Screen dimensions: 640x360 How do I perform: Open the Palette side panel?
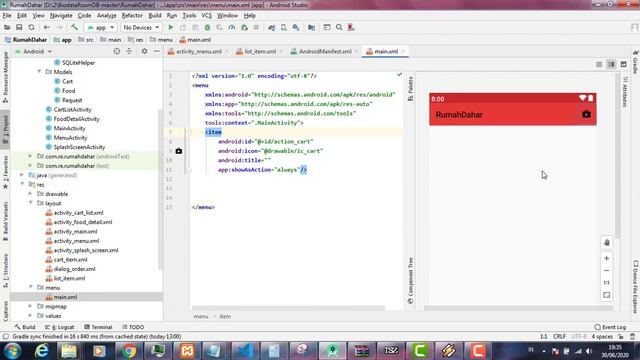coord(410,89)
